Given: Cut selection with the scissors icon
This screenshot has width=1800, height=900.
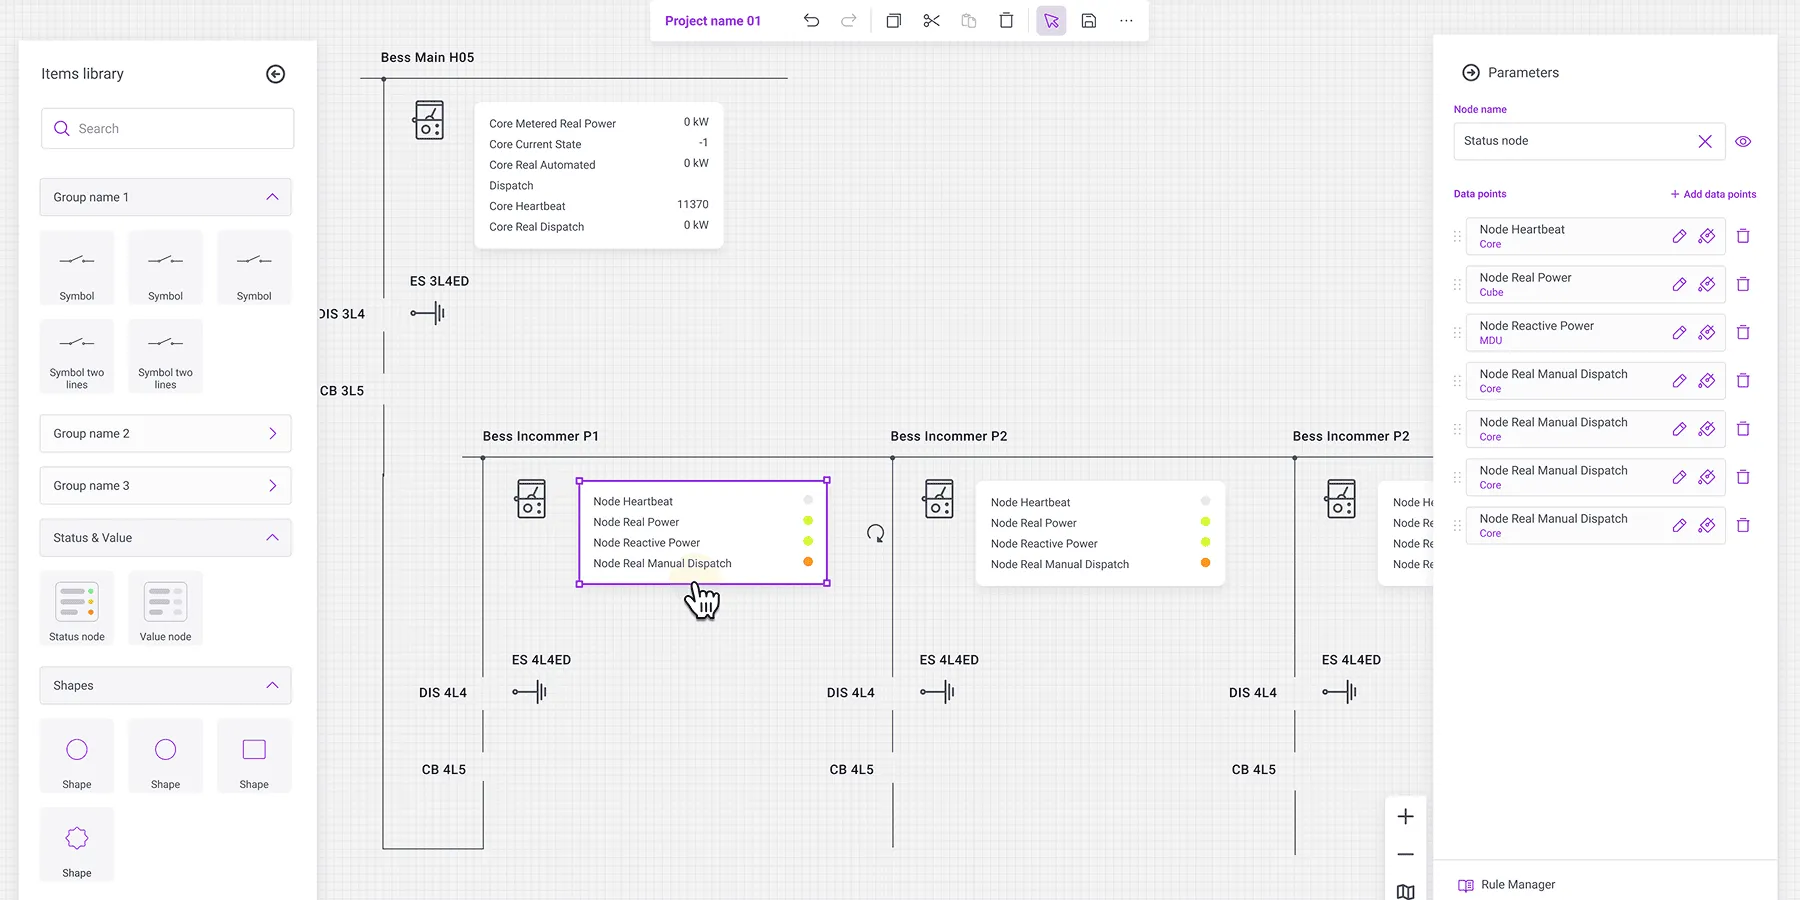Looking at the screenshot, I should [931, 21].
